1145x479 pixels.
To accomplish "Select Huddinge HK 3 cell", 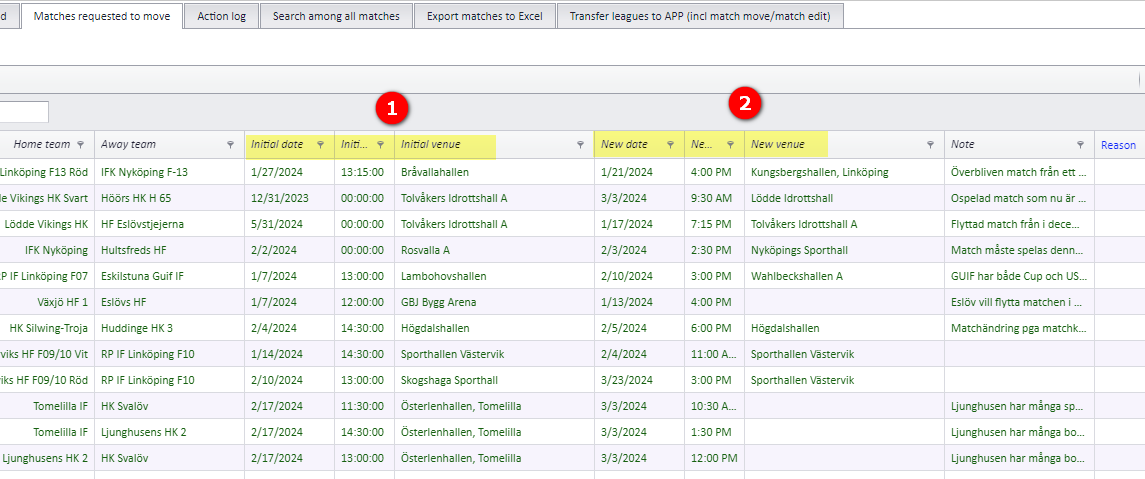I will (169, 329).
